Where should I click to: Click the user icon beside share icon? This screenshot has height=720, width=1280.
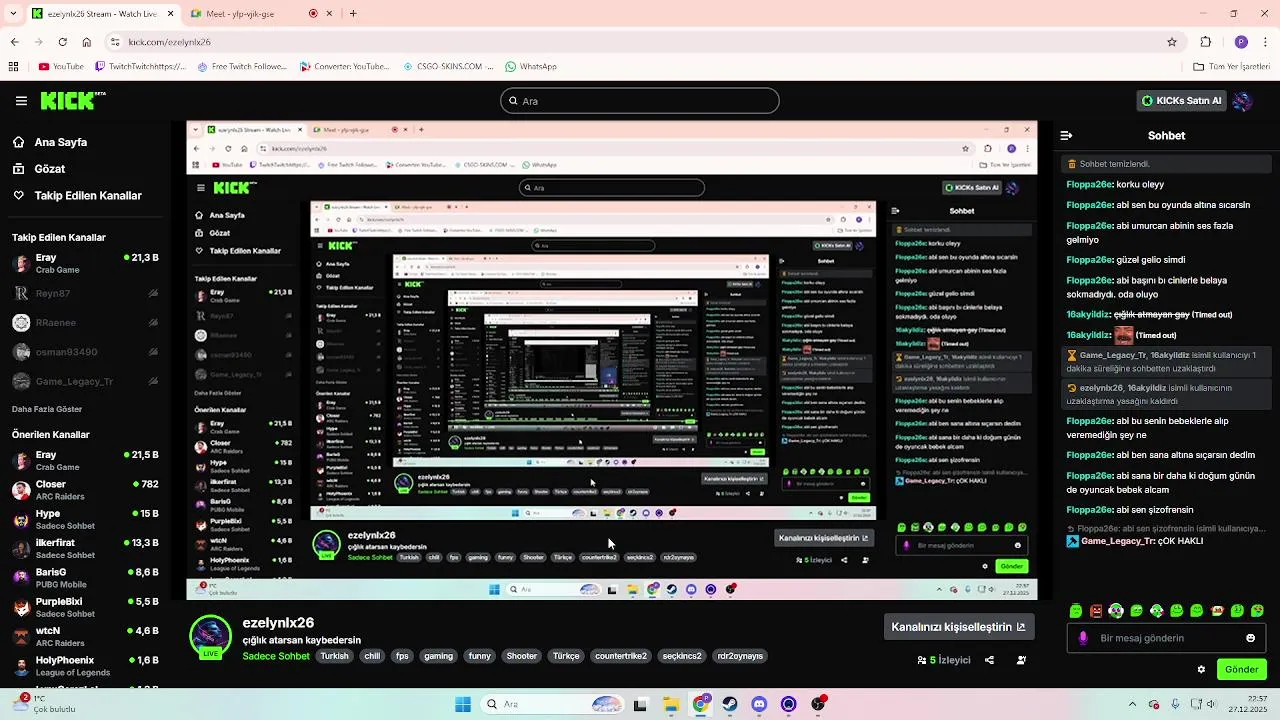coord(1021,660)
